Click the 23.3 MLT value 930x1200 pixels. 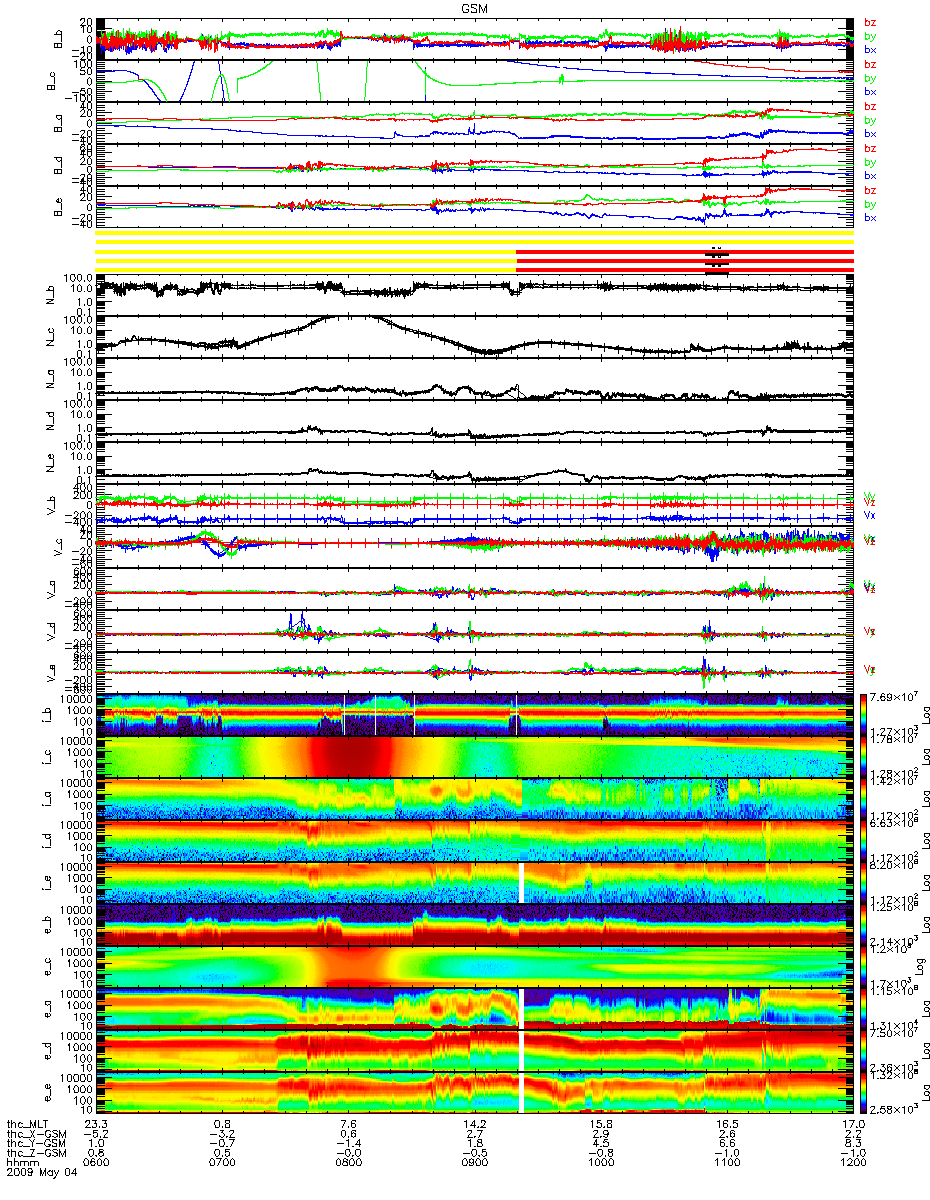point(96,1124)
